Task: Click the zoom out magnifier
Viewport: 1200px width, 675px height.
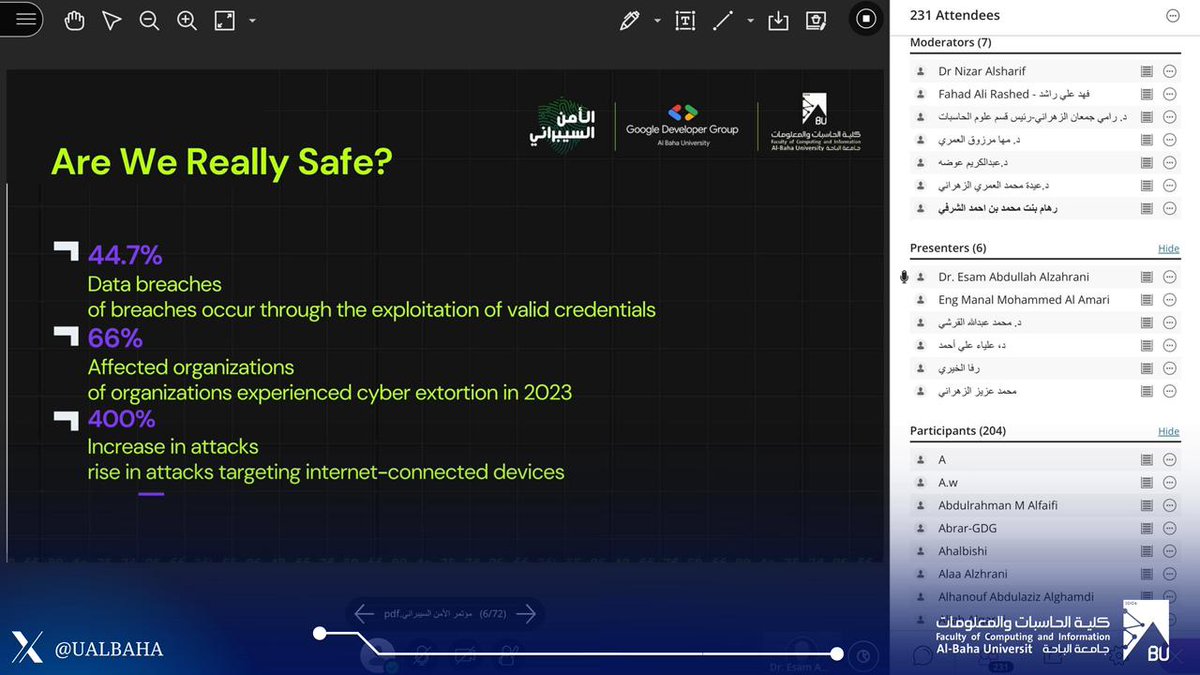Action: click(149, 20)
